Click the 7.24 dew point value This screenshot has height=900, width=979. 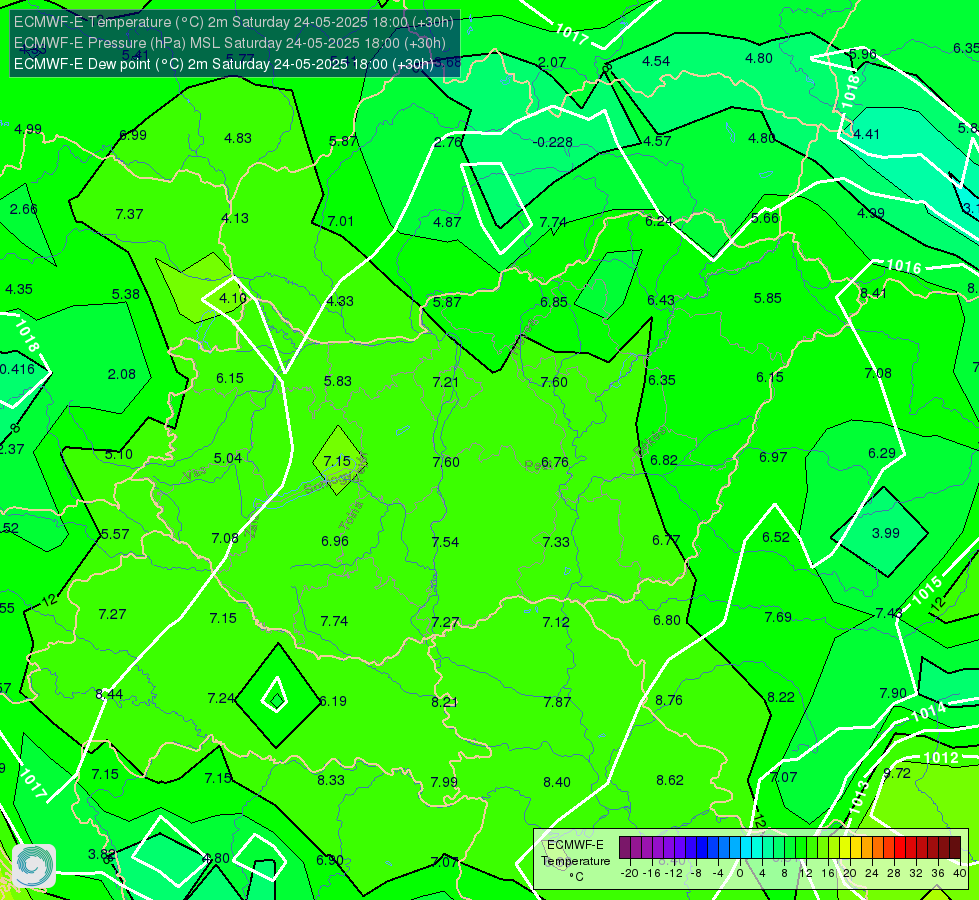pyautogui.click(x=221, y=698)
